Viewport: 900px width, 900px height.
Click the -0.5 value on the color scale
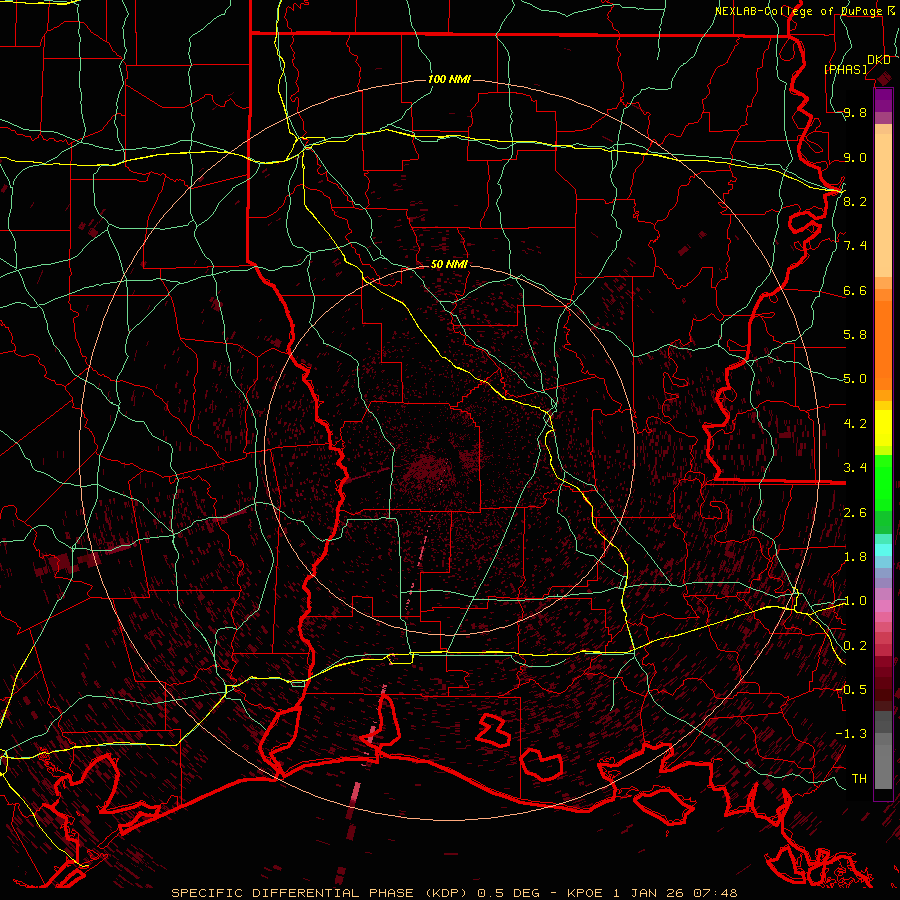coord(851,689)
